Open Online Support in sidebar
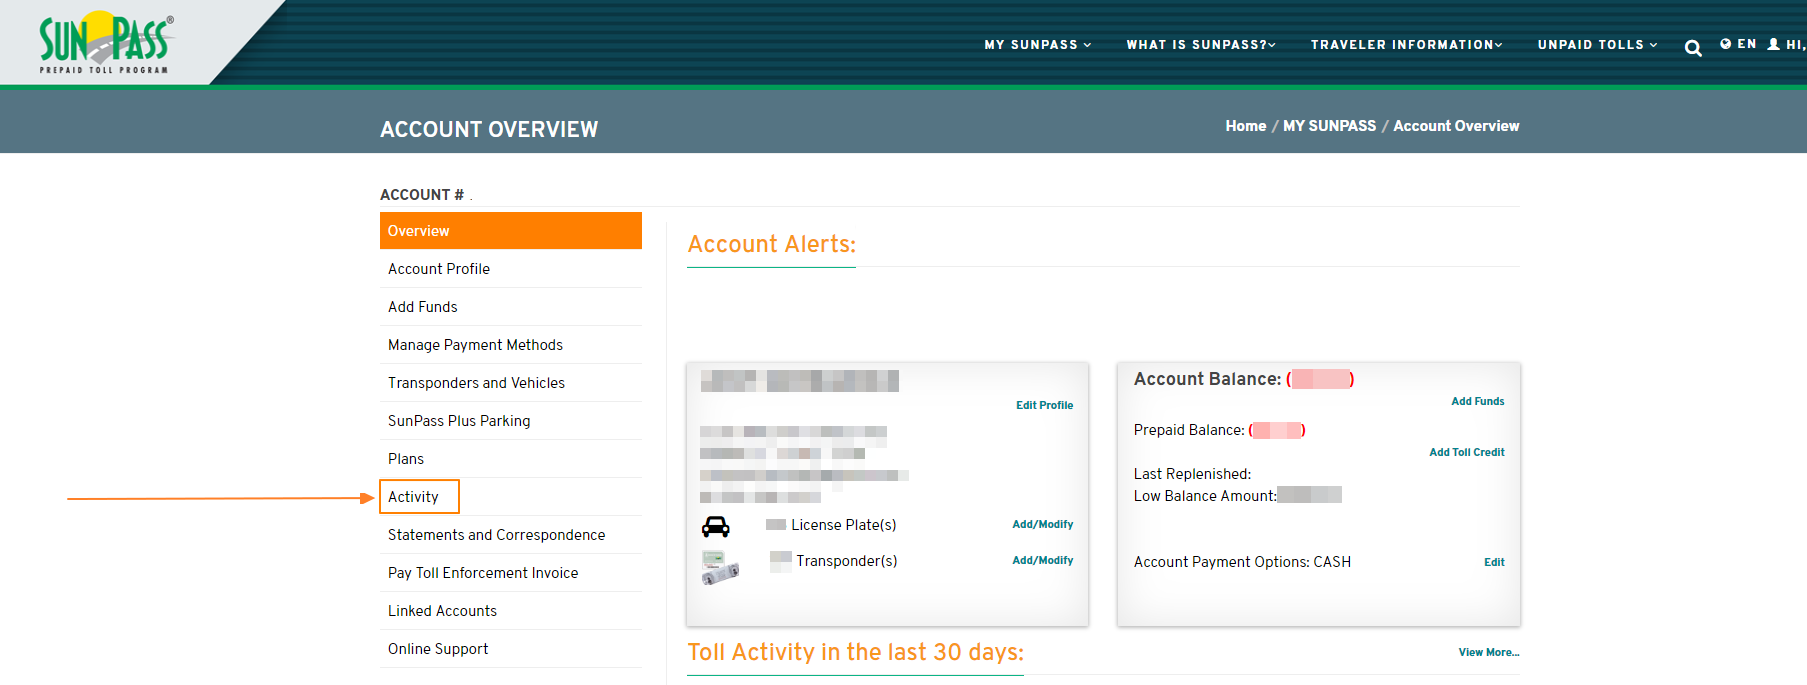 click(x=511, y=649)
